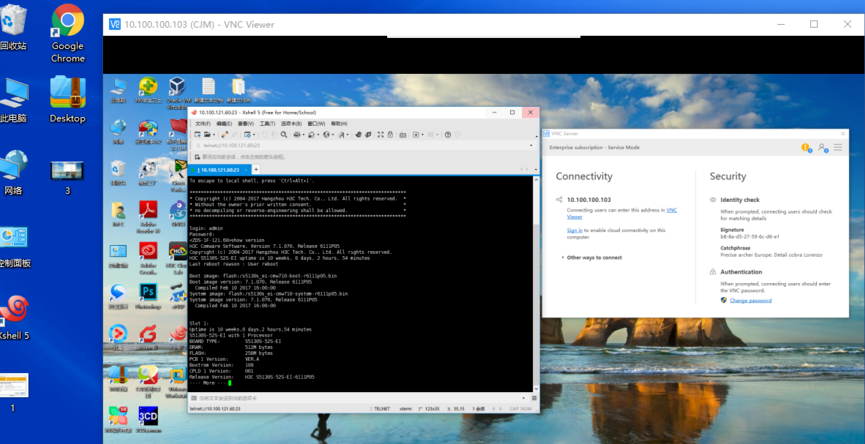Expand Other ways to connect
Viewport: 865px width, 444px height.
pos(594,257)
